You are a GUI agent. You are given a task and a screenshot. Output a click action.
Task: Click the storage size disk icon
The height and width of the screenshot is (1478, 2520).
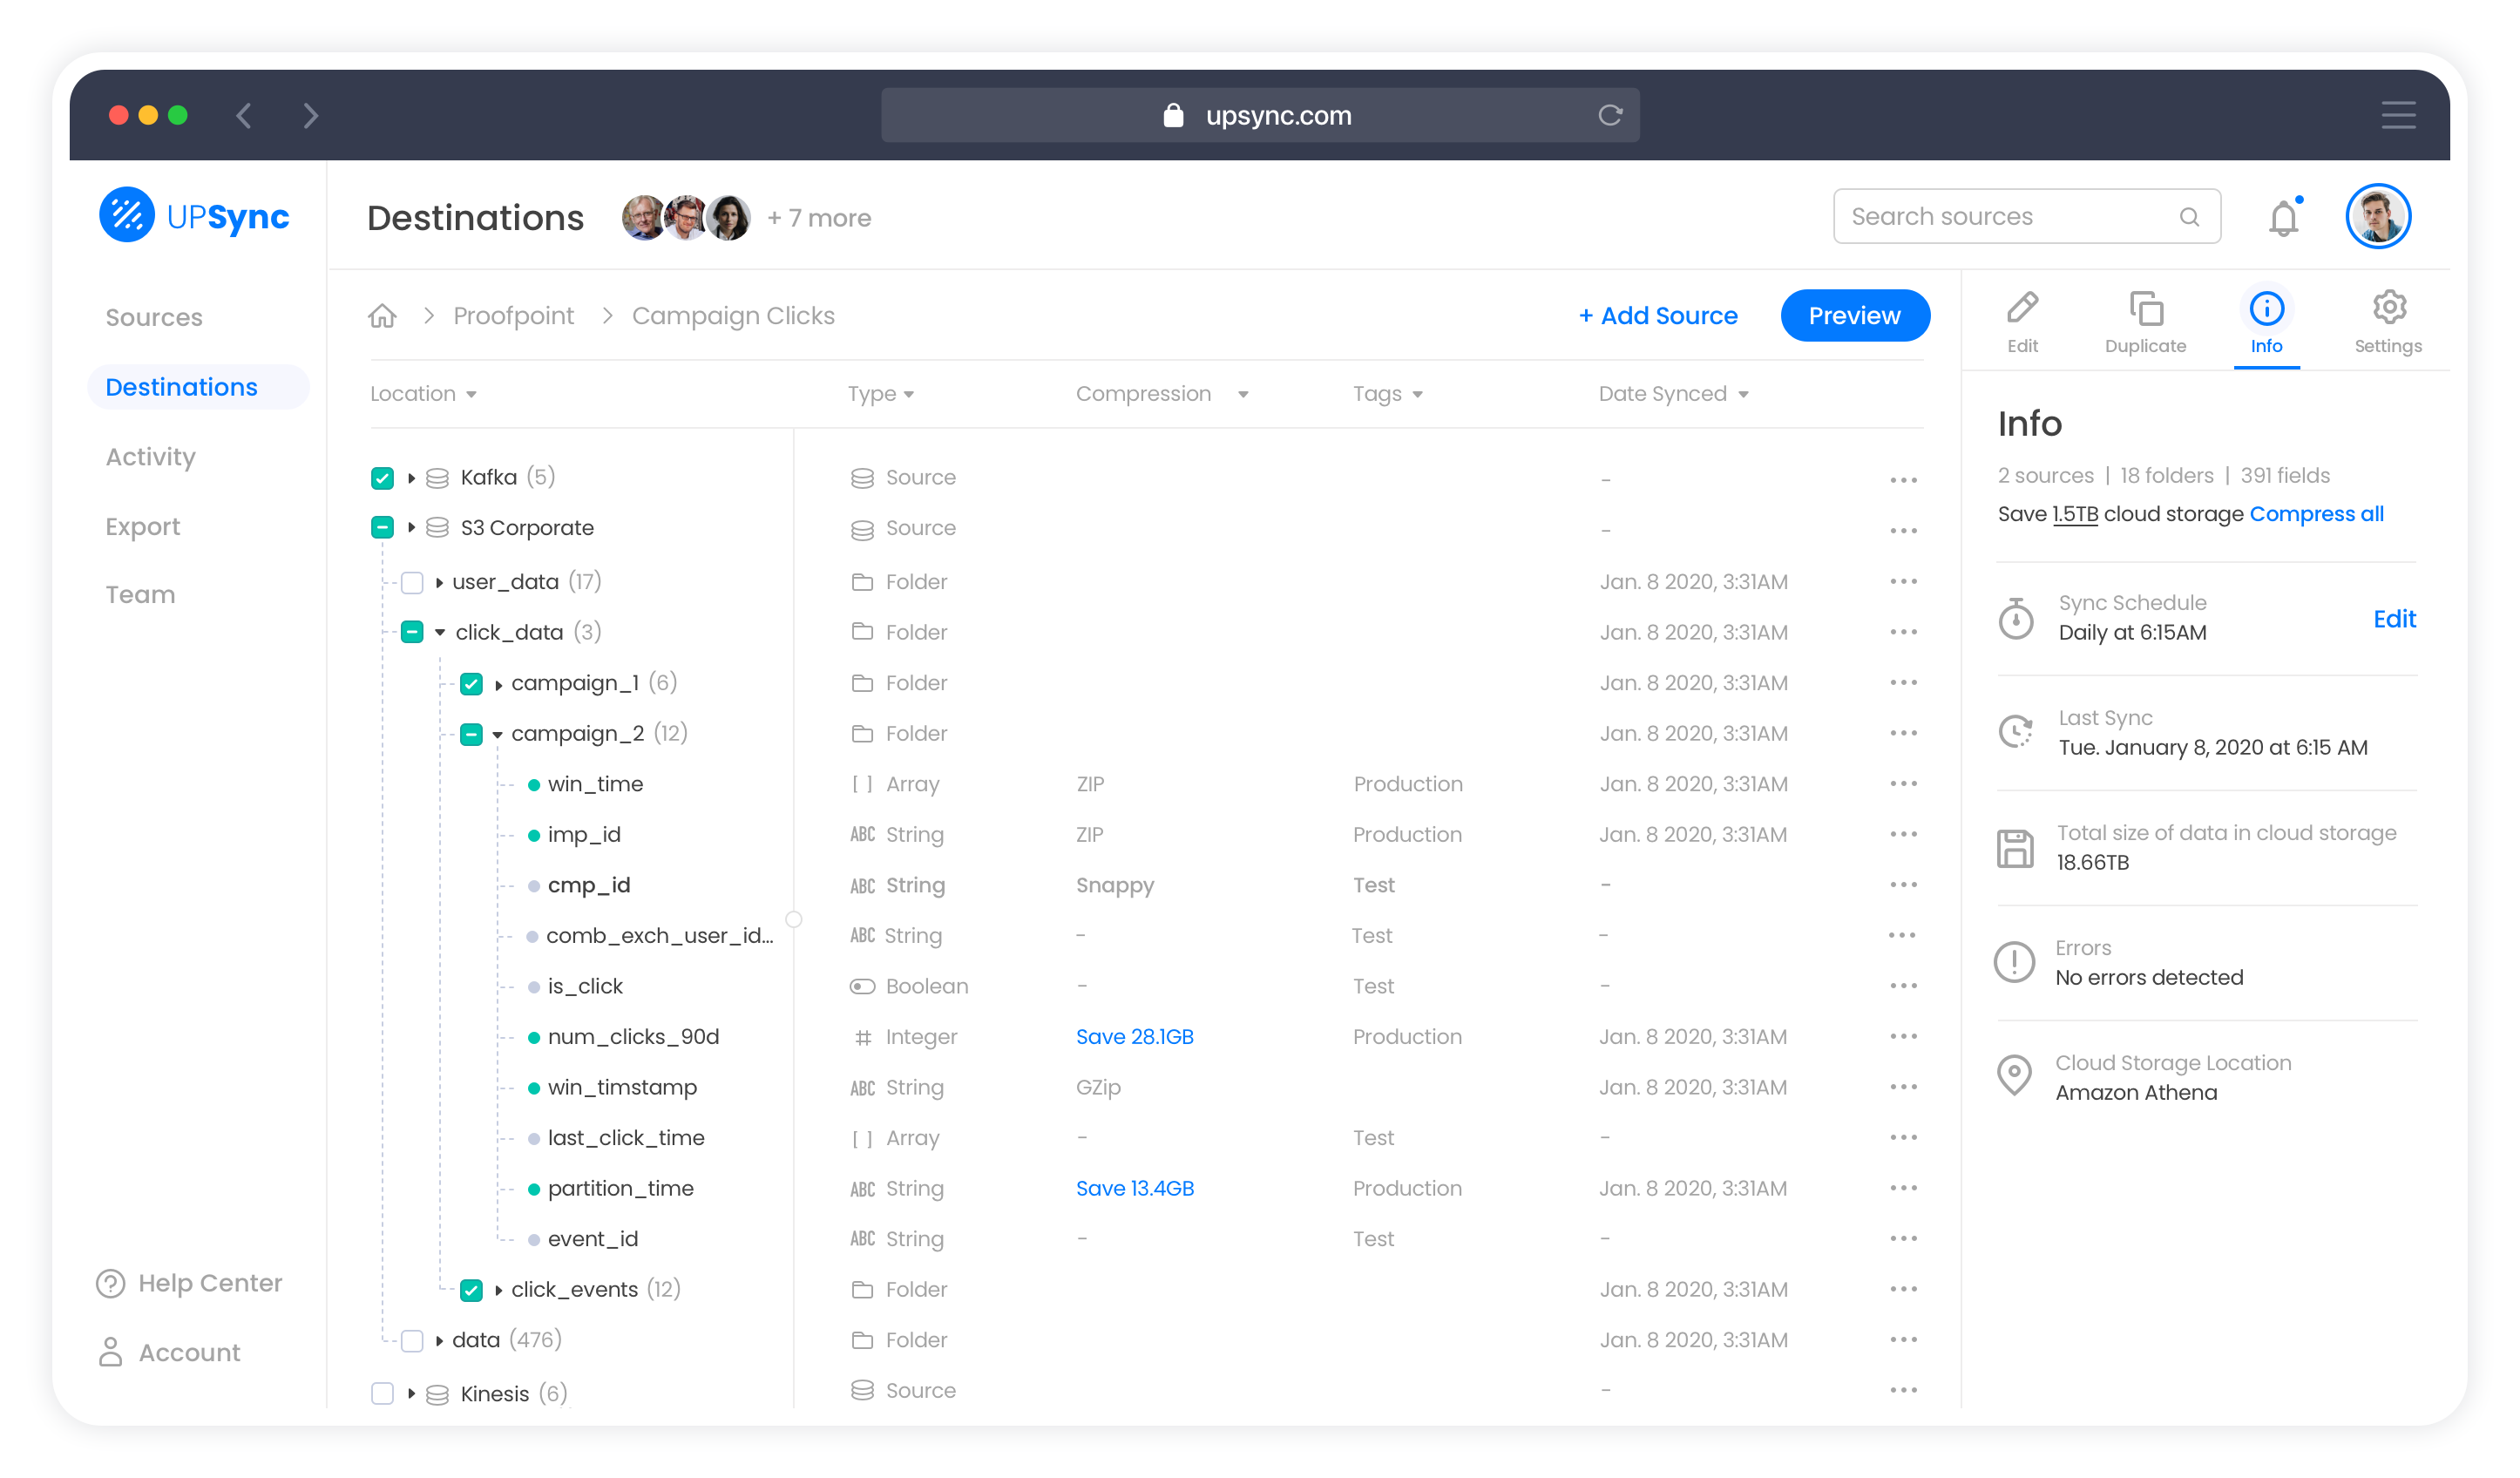pos(2014,848)
